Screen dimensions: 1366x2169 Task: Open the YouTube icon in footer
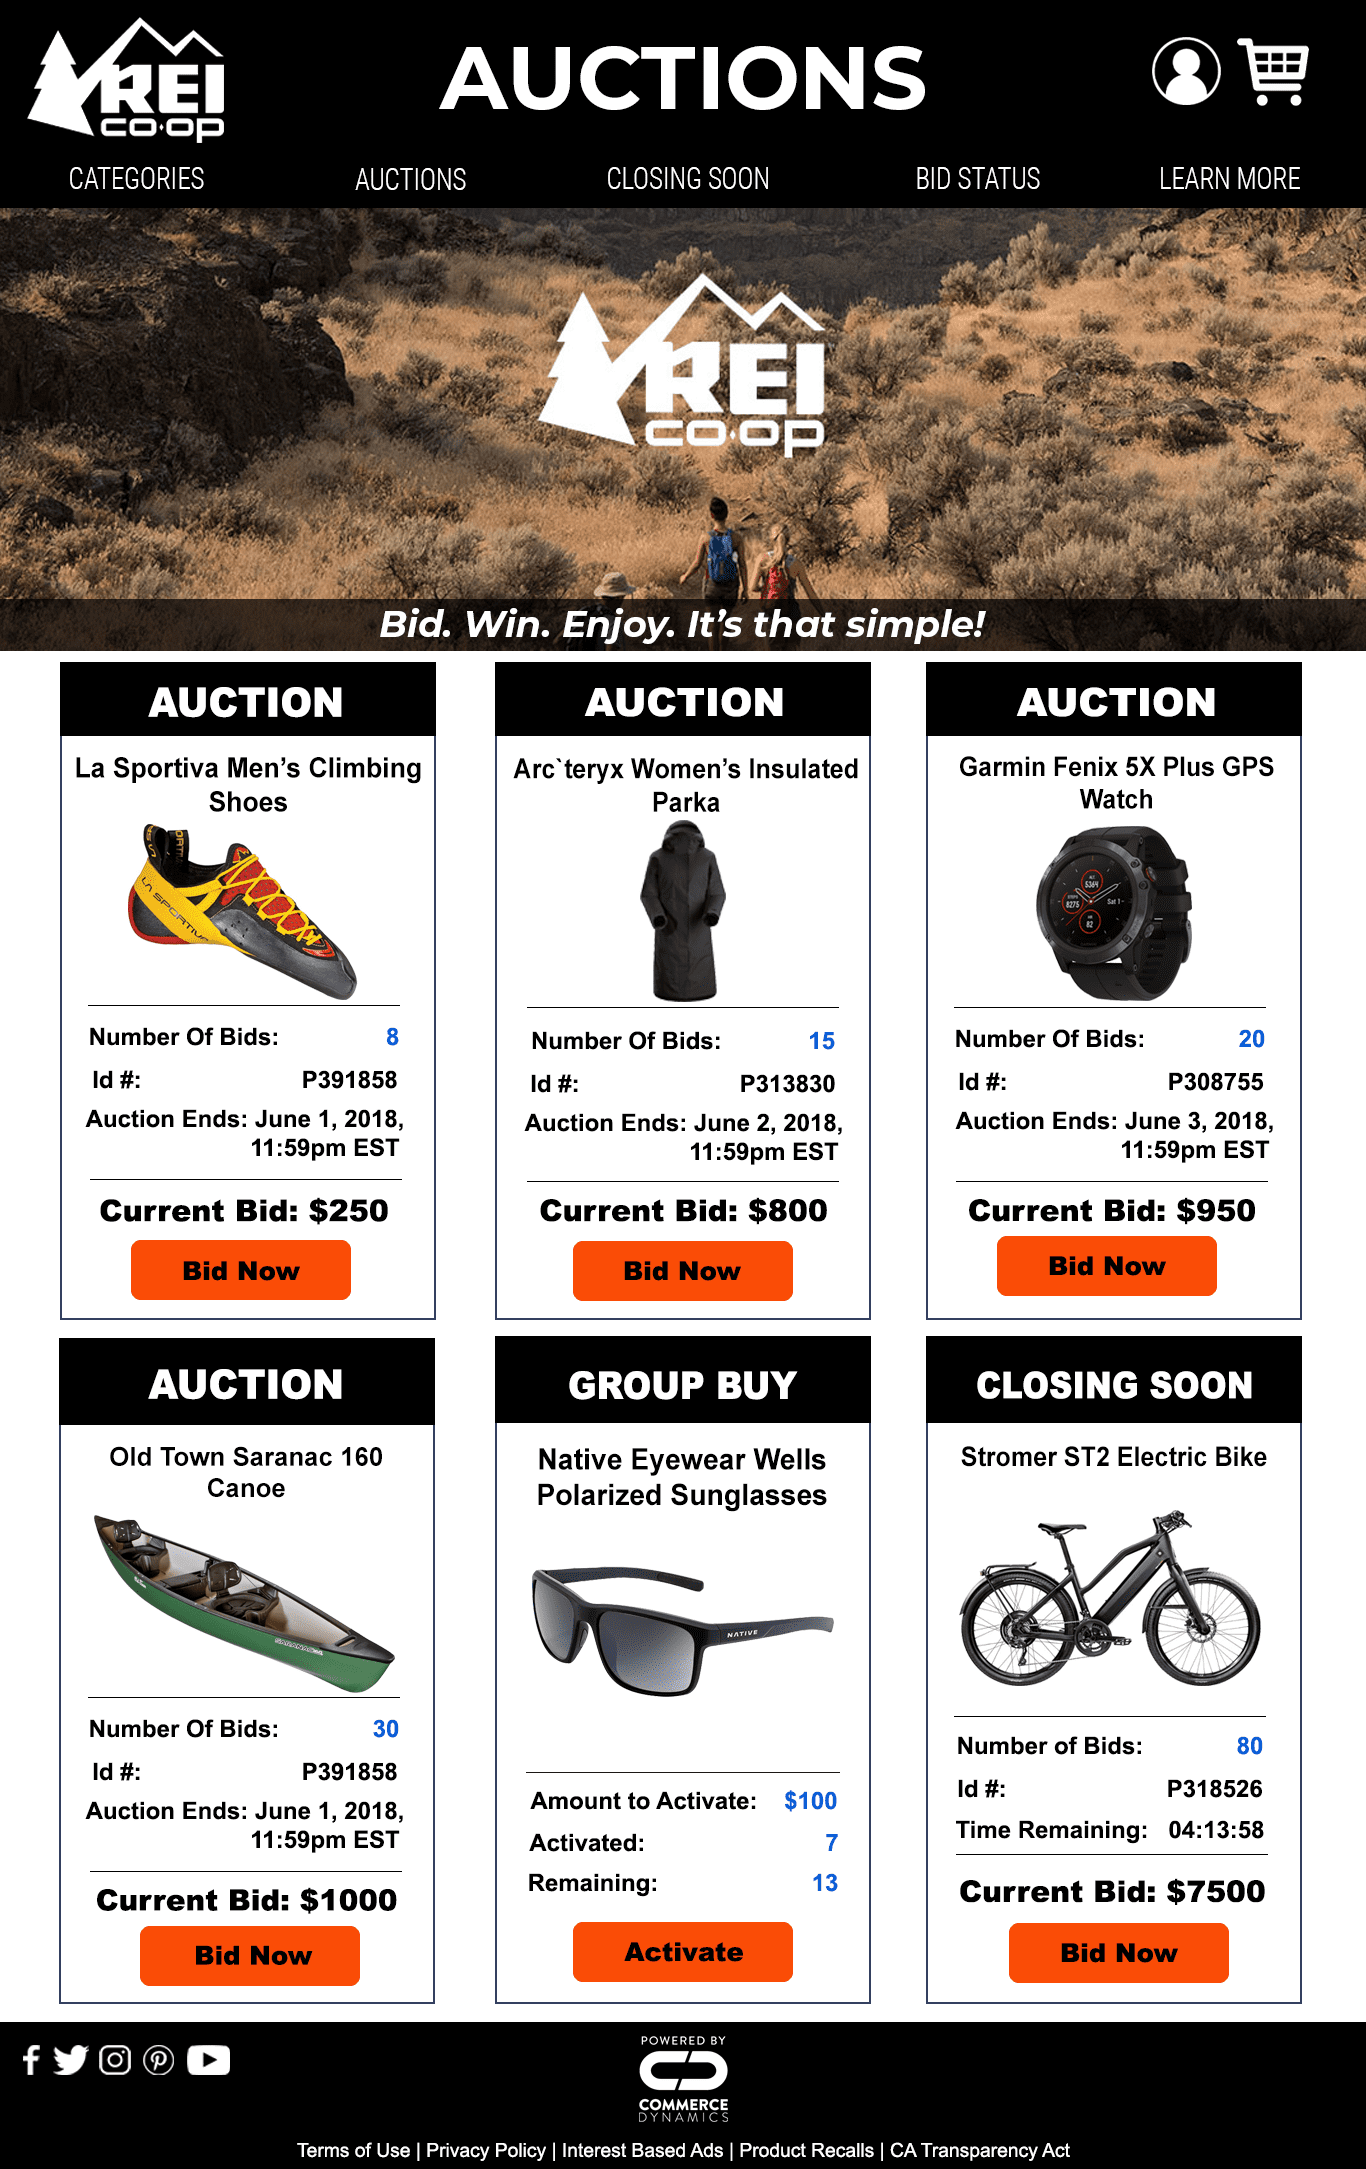pyautogui.click(x=208, y=2060)
